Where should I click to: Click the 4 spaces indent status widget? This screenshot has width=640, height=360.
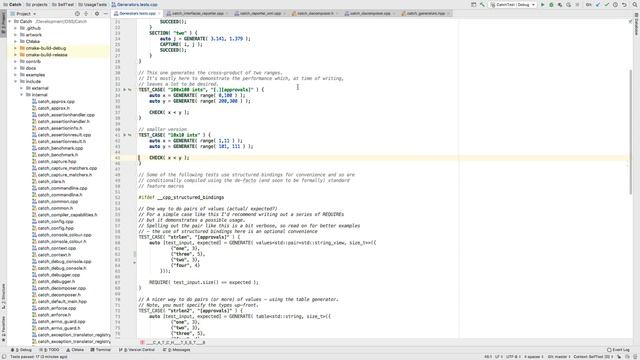(x=533, y=357)
